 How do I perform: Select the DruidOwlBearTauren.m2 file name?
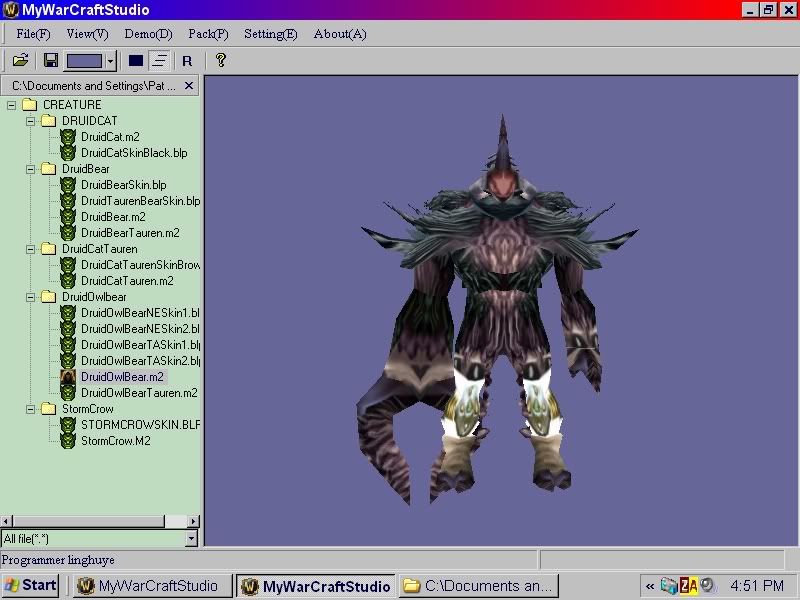coord(139,393)
